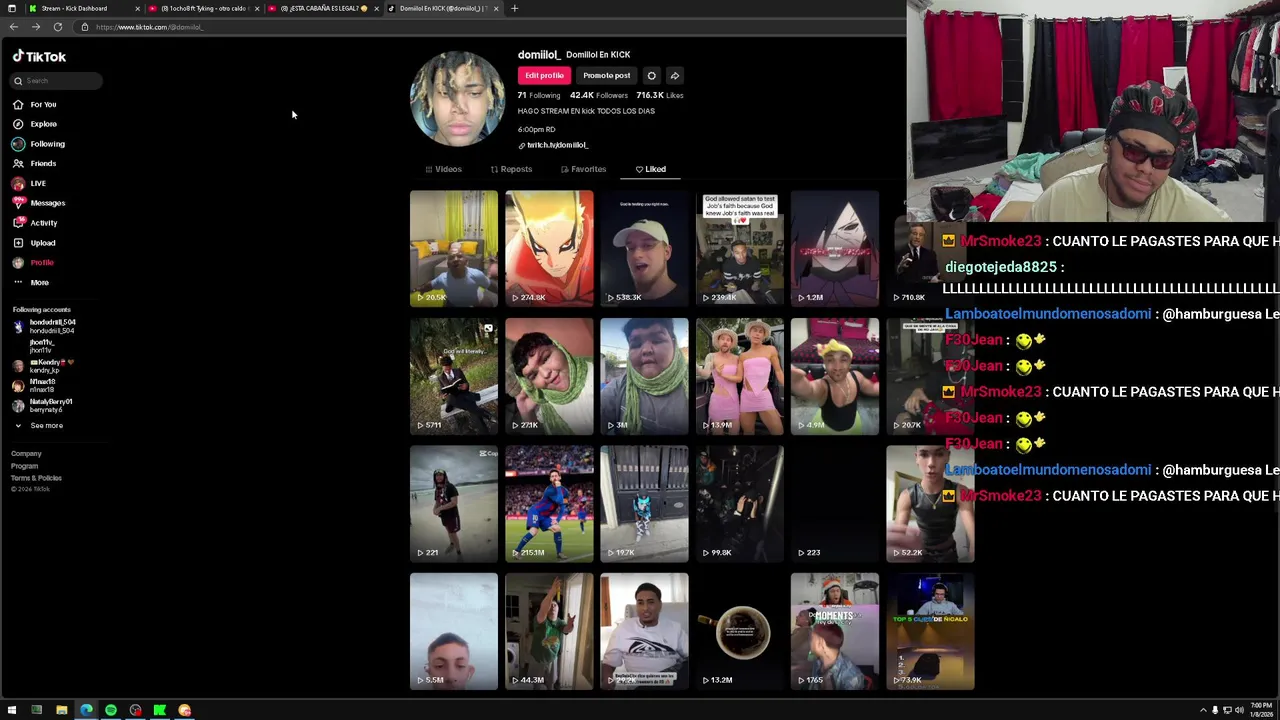Switch to the Videos tab
This screenshot has width=1280, height=720.
coord(443,169)
